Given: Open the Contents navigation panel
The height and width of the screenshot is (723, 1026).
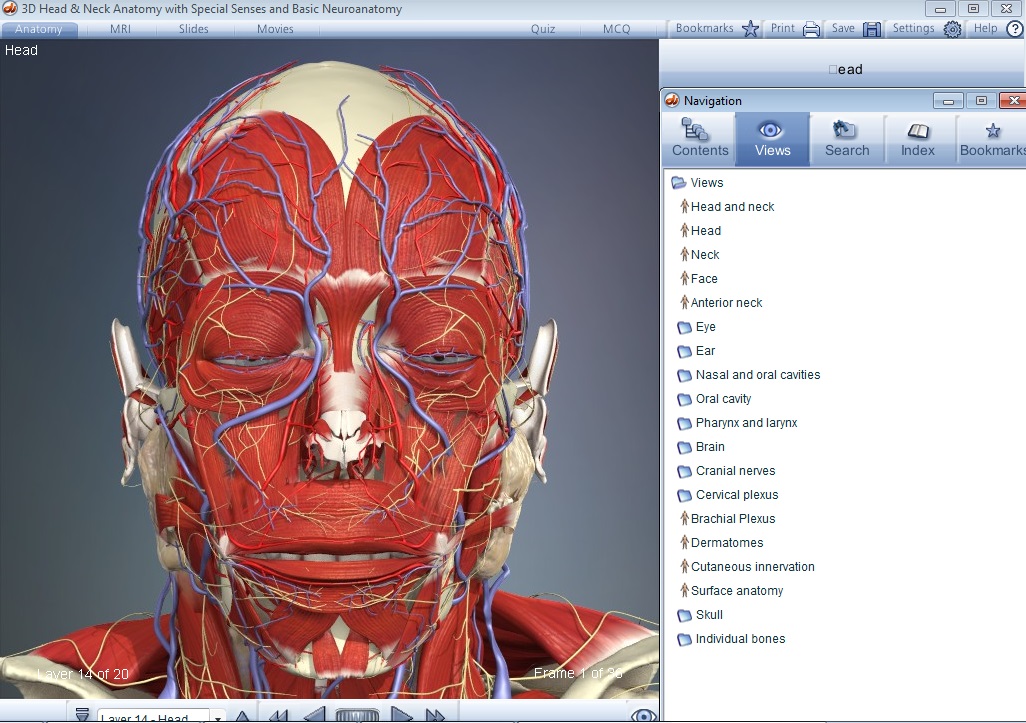Looking at the screenshot, I should (x=699, y=139).
